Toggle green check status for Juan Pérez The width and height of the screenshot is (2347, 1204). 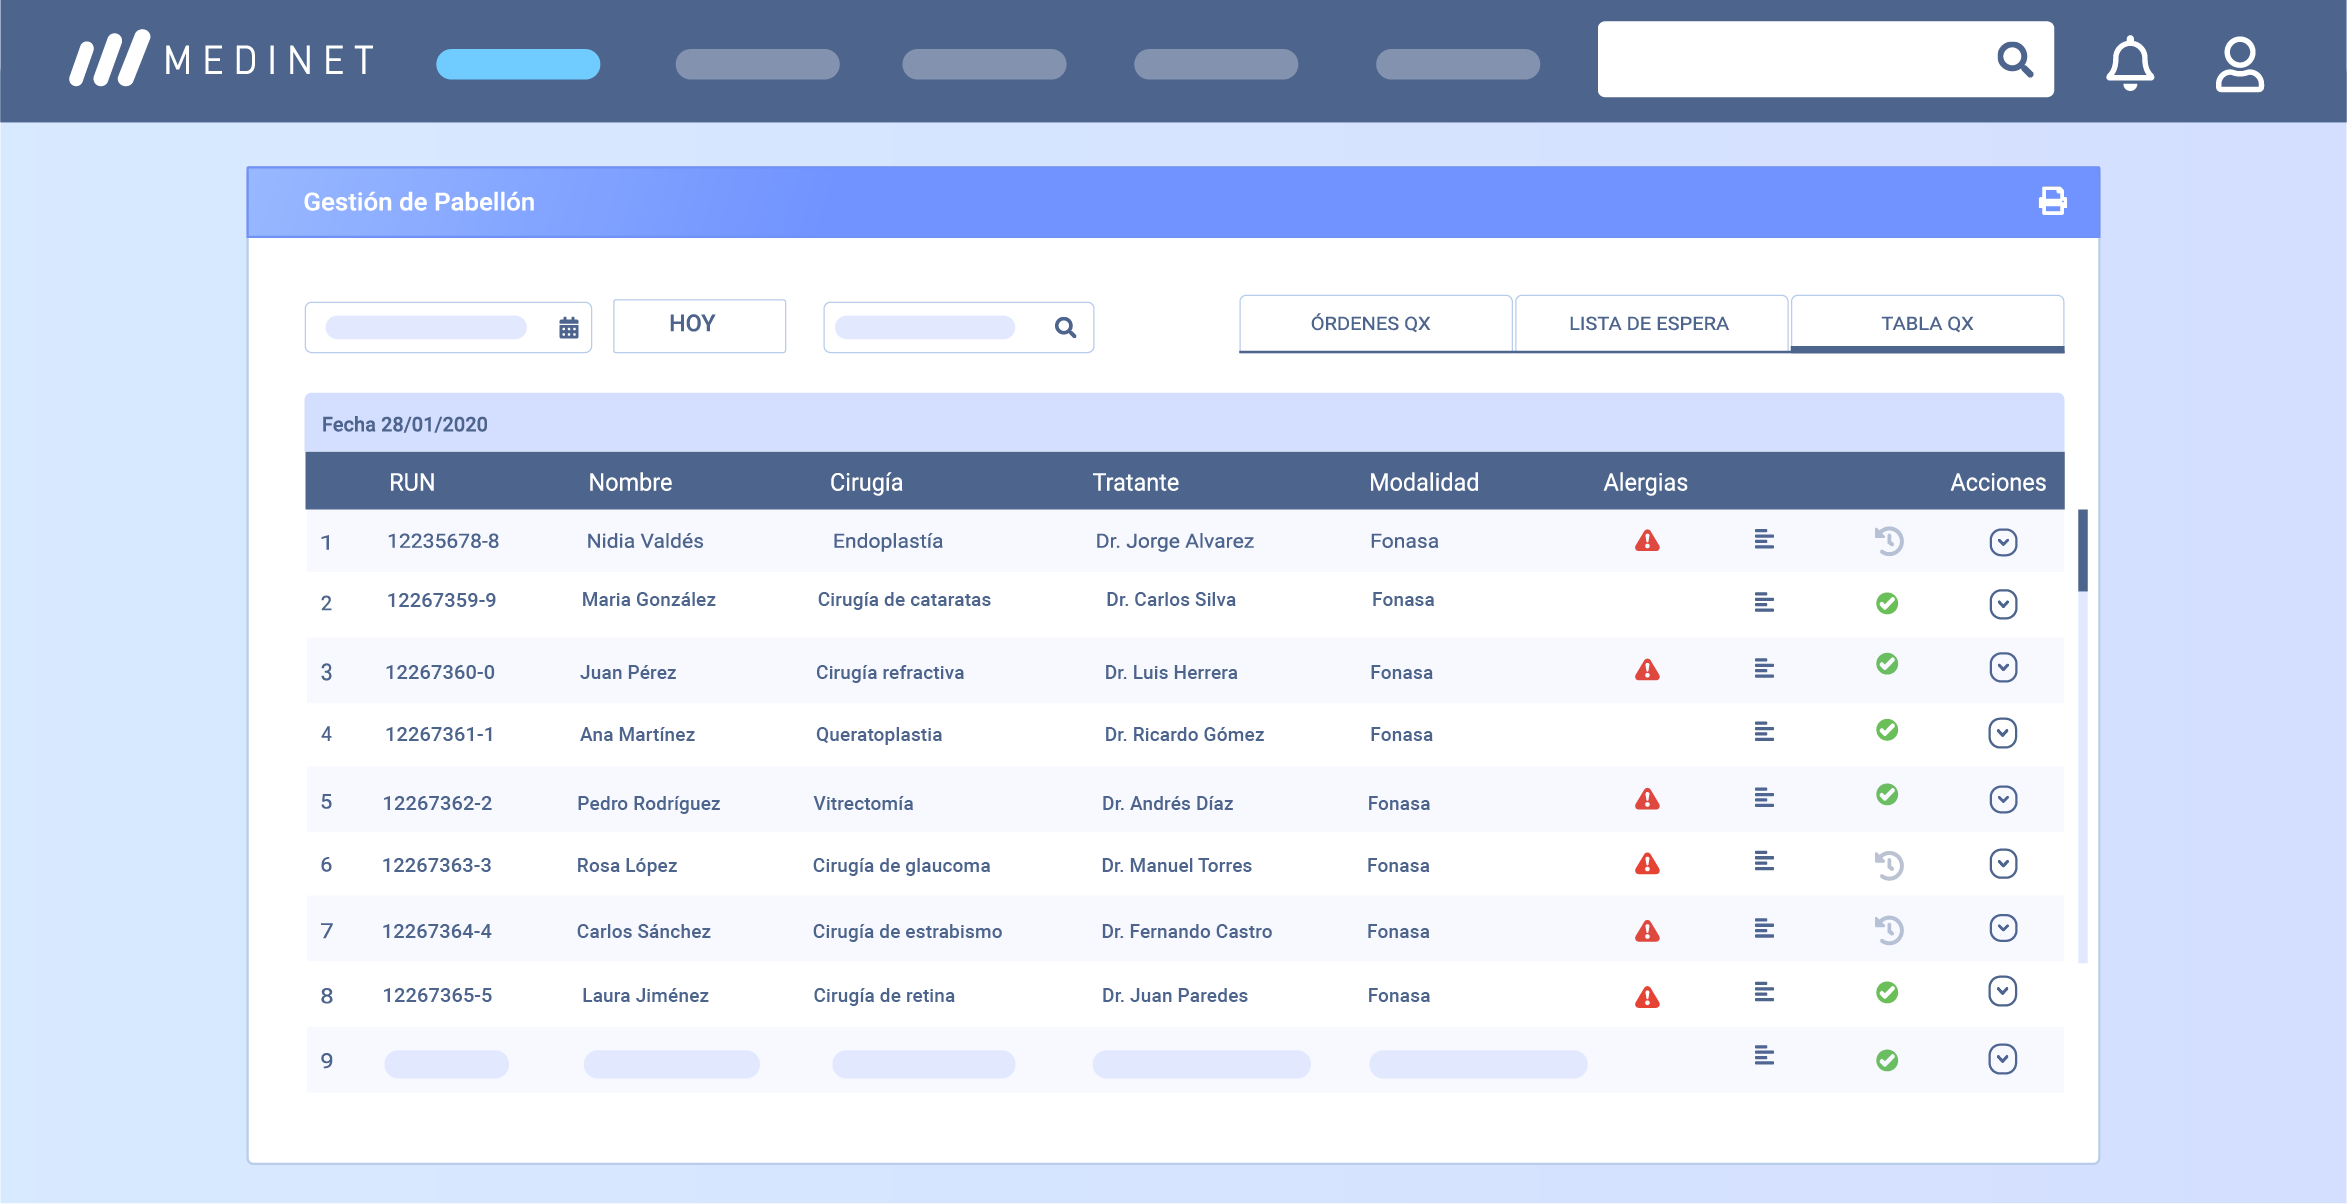[1887, 664]
